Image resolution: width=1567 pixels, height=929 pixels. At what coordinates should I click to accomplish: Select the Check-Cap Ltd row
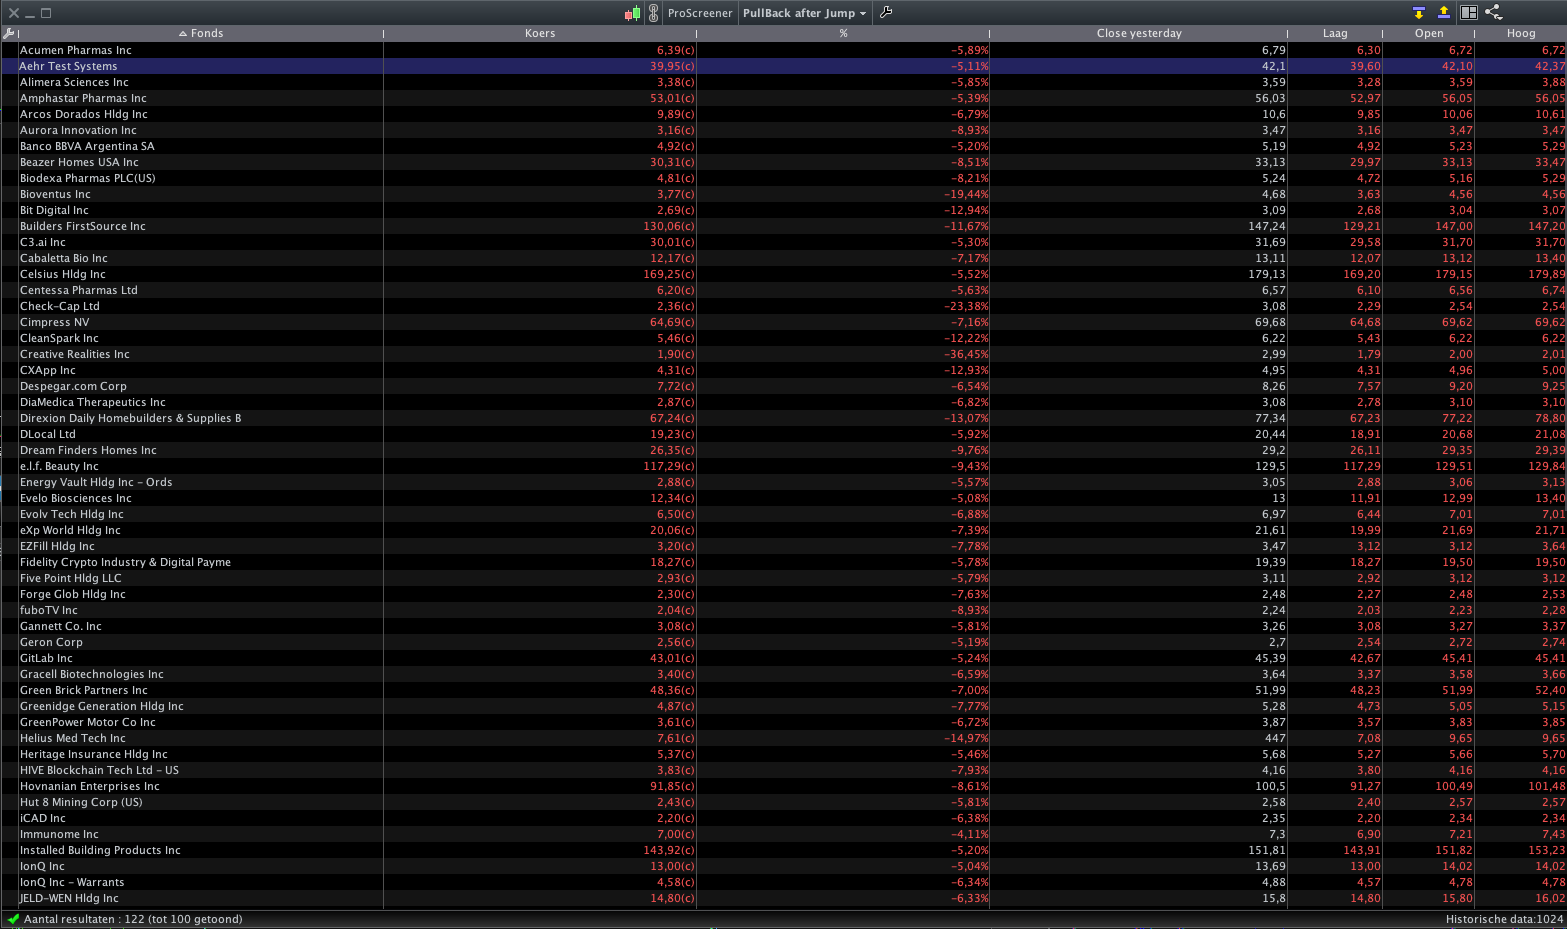pos(783,306)
